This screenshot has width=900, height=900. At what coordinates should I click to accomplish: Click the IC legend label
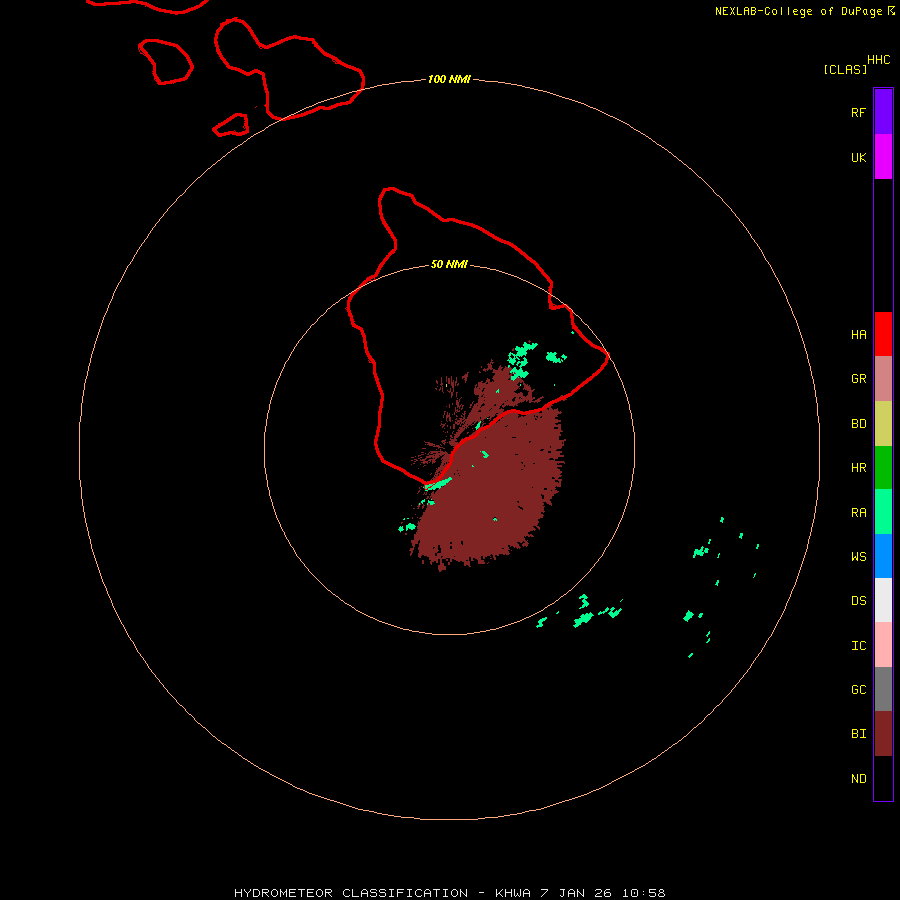click(858, 646)
